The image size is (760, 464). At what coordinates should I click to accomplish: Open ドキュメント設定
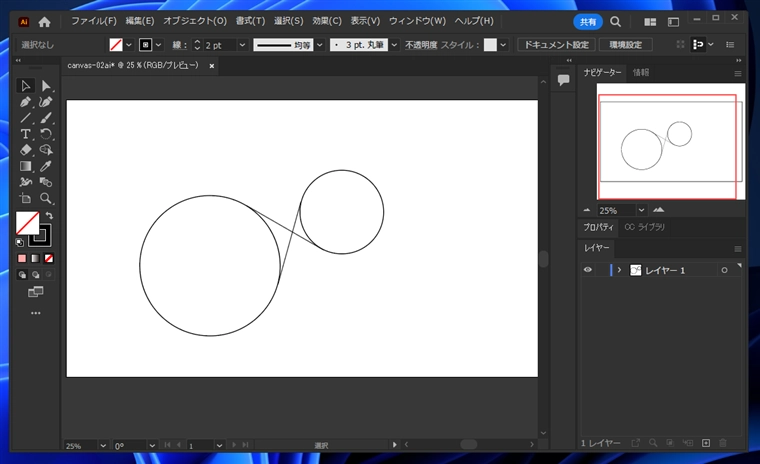(x=556, y=45)
